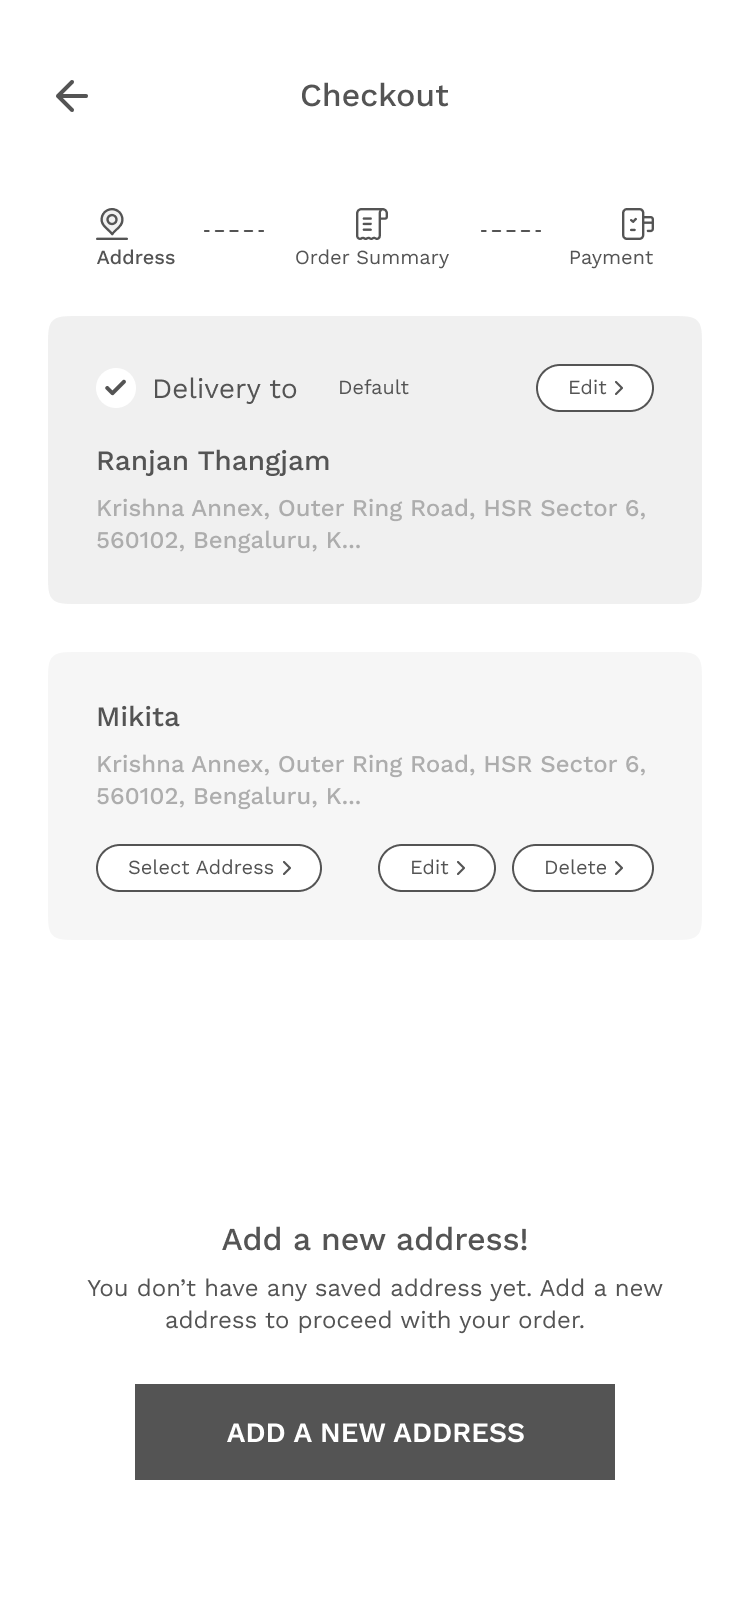Select the Ranjan Thangjam address name
The height and width of the screenshot is (1608, 750).
click(213, 461)
